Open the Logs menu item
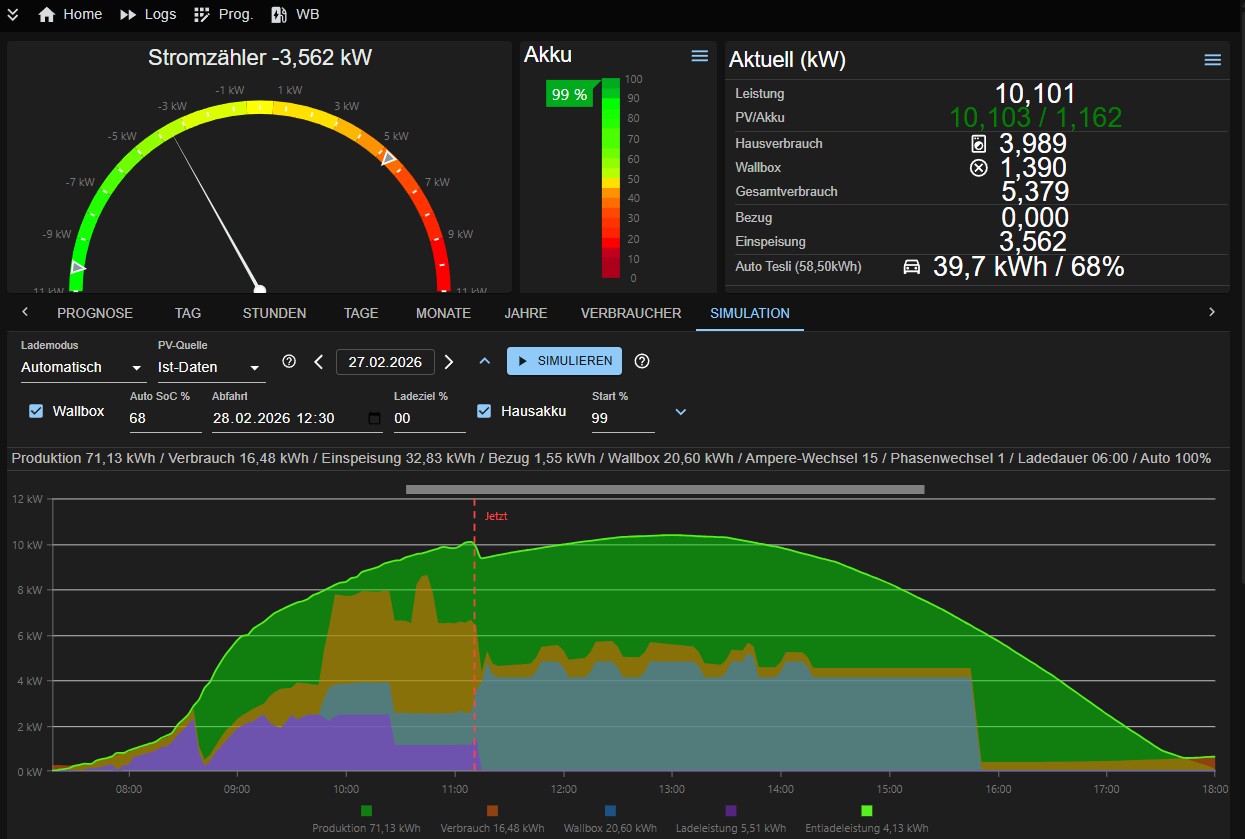The width and height of the screenshot is (1245, 839). [148, 14]
